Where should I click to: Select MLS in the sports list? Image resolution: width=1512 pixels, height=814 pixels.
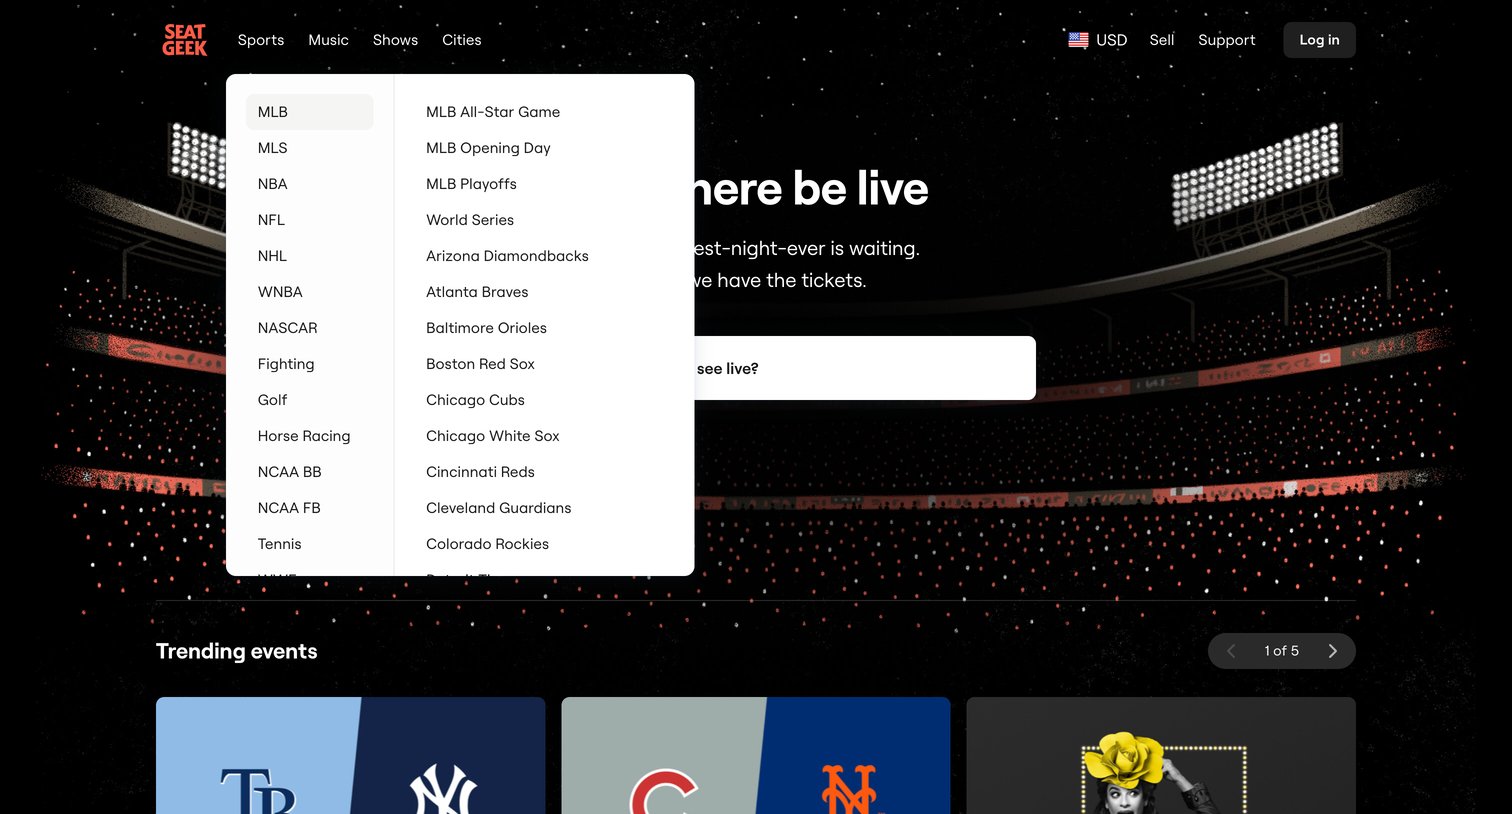tap(310, 148)
